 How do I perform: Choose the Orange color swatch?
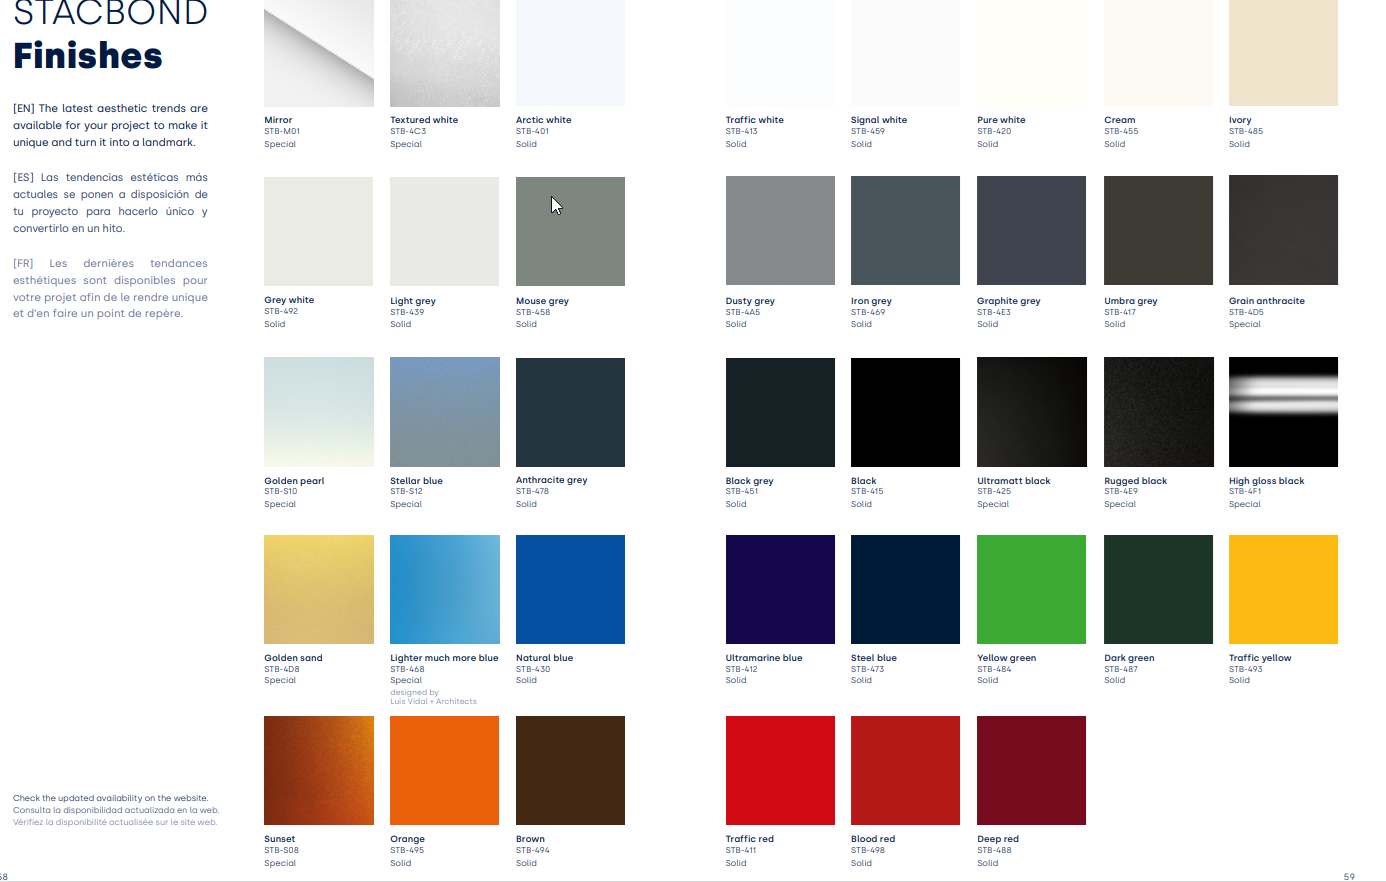click(x=444, y=770)
